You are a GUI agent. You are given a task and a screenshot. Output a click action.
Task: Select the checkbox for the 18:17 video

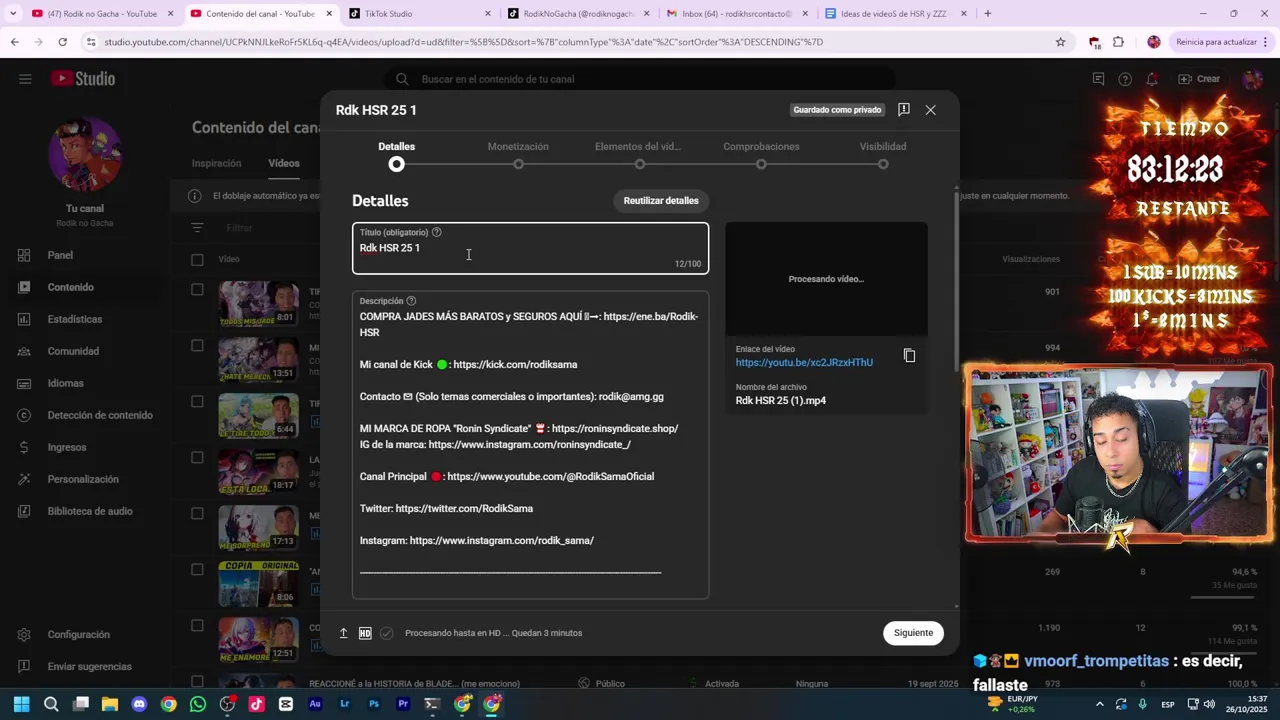pyautogui.click(x=197, y=458)
